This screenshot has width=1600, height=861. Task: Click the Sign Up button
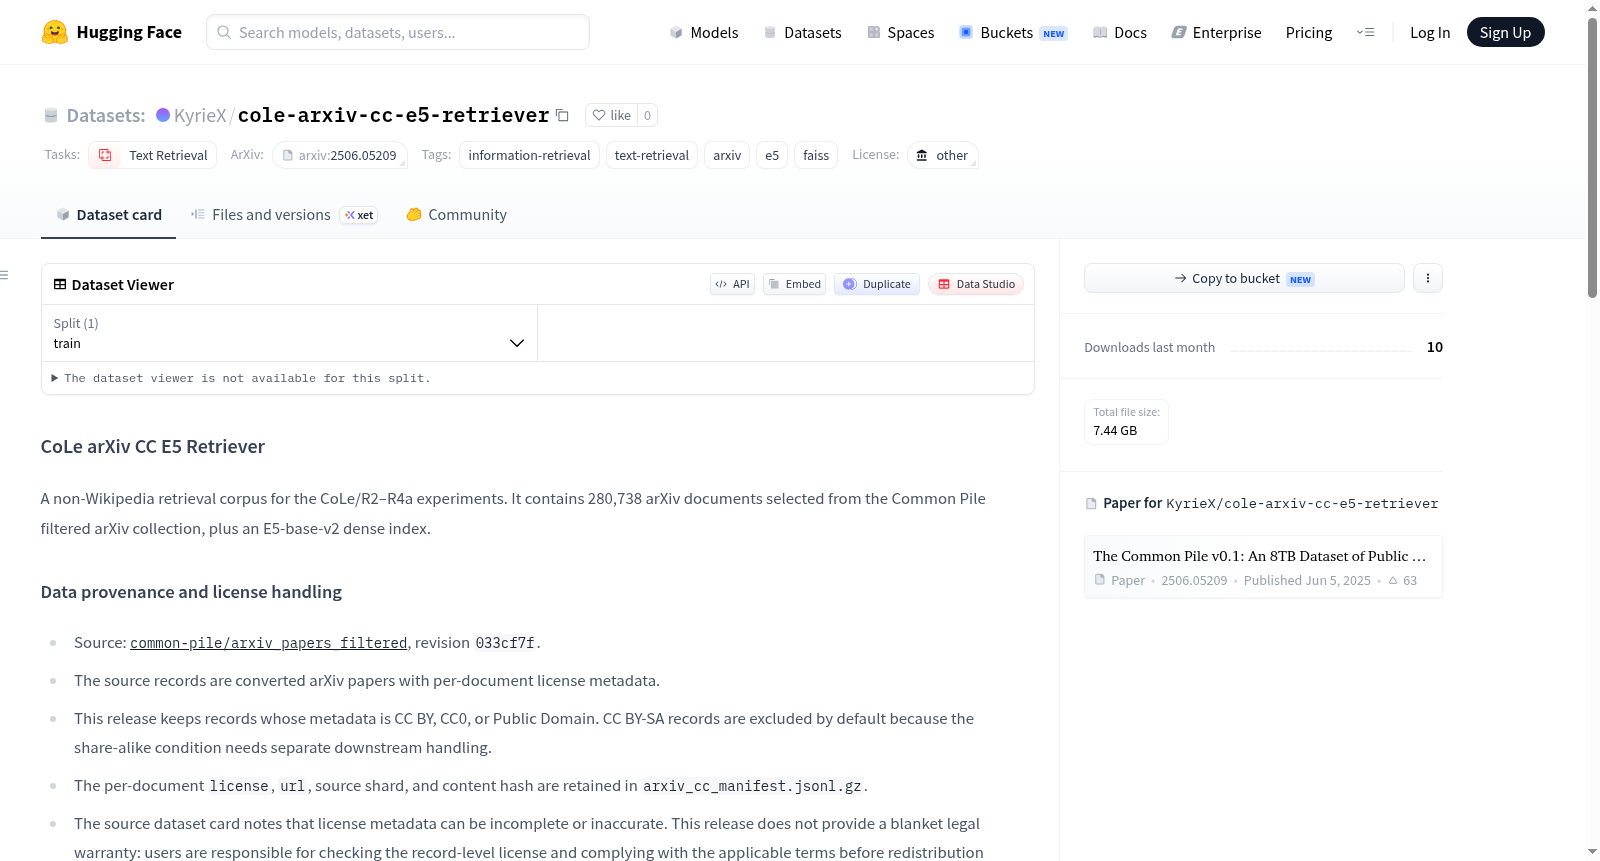point(1505,32)
